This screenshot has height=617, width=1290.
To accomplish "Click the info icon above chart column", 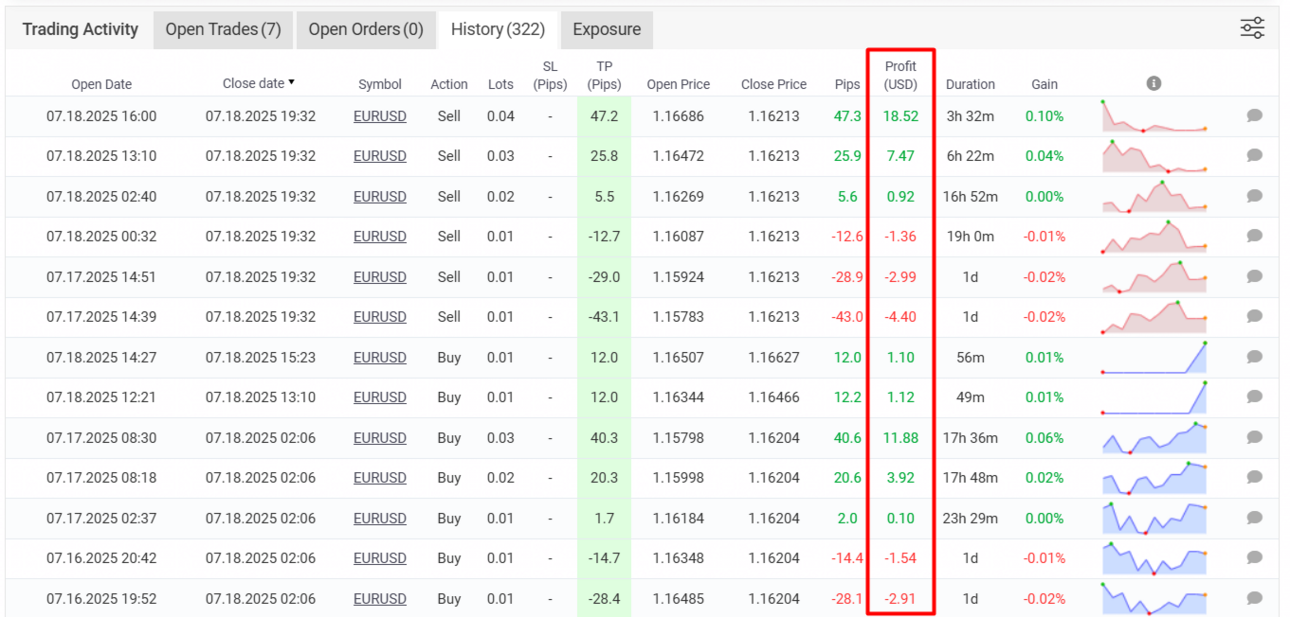I will pos(1153,83).
